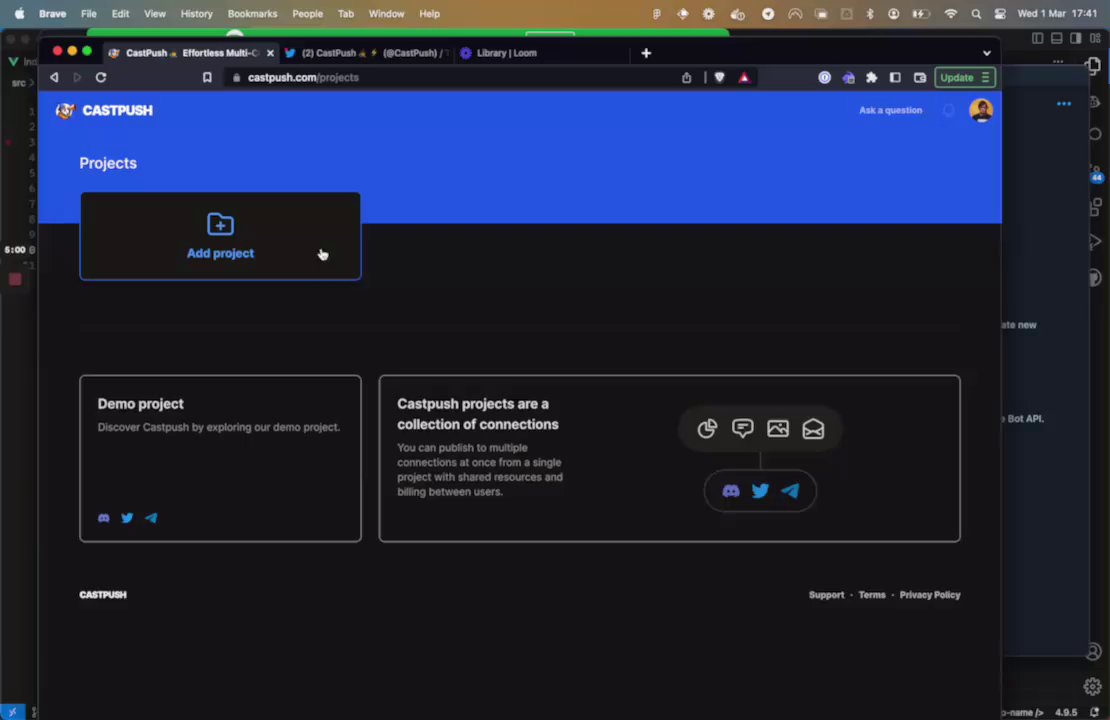Open the Add project card

[x=220, y=236]
